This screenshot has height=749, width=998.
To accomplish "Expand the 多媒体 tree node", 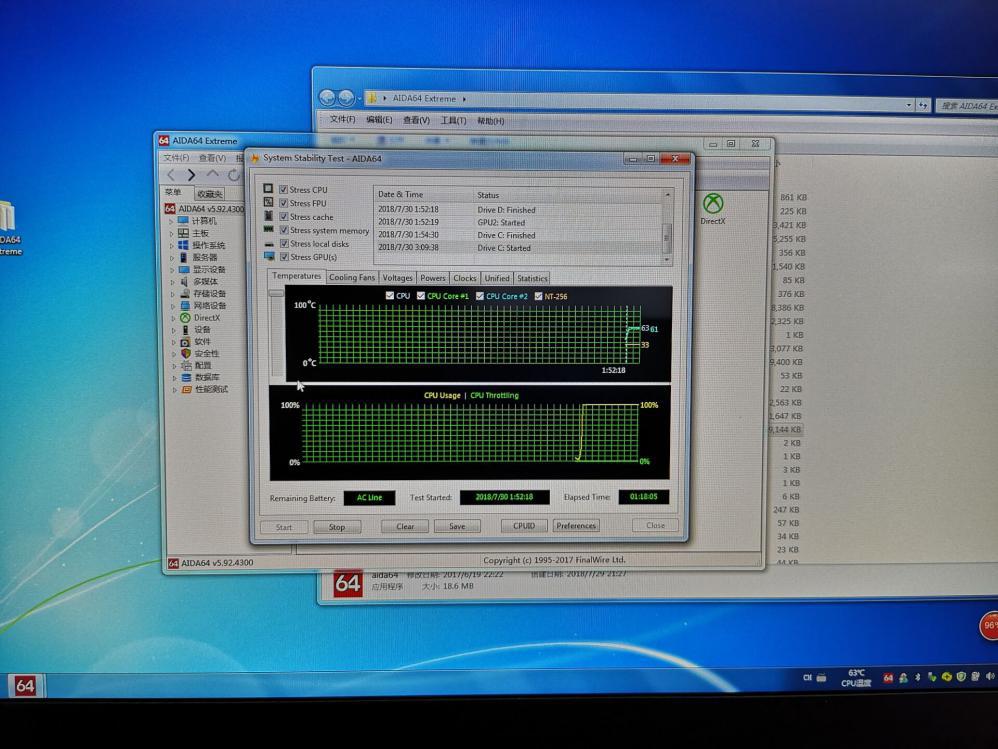I will click(x=172, y=282).
